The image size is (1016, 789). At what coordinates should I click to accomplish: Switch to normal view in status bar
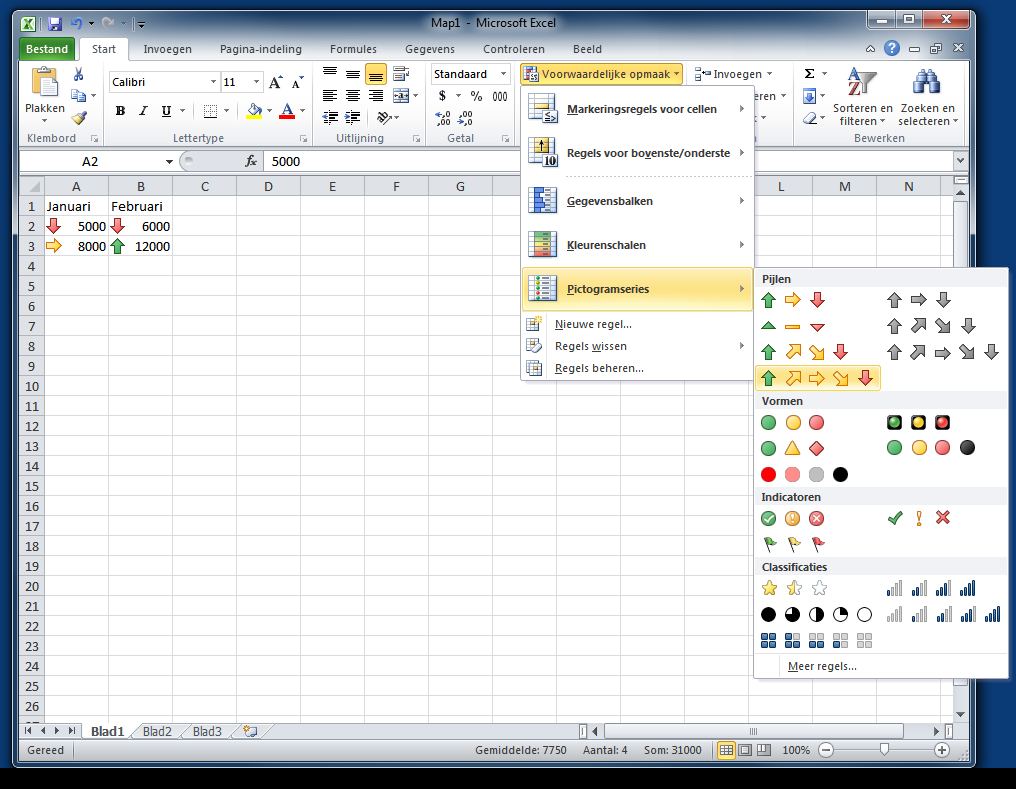tap(726, 750)
